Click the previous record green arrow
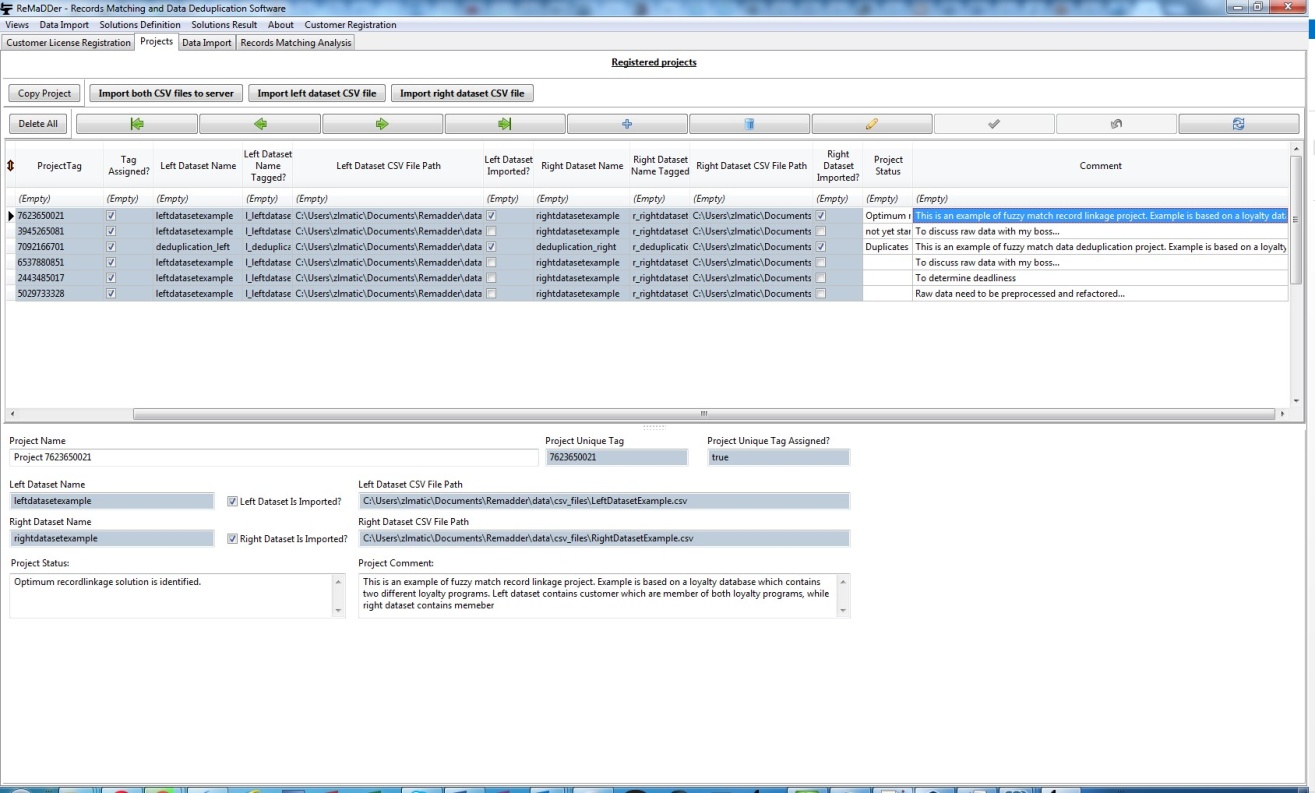 [x=260, y=124]
